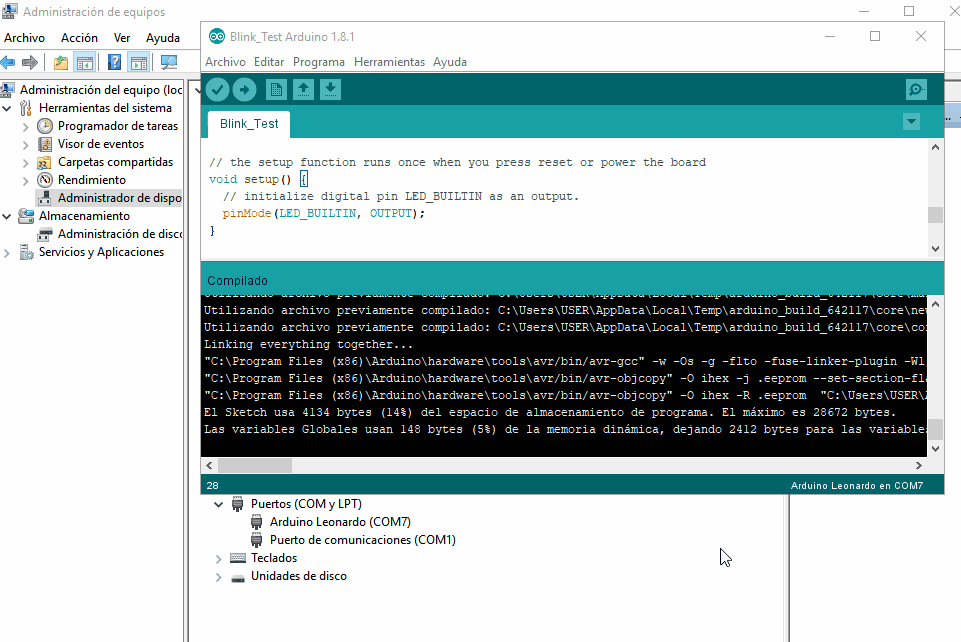The image size is (961, 642).
Task: Click the Unidades de disco drive icon
Action: pyautogui.click(x=238, y=577)
